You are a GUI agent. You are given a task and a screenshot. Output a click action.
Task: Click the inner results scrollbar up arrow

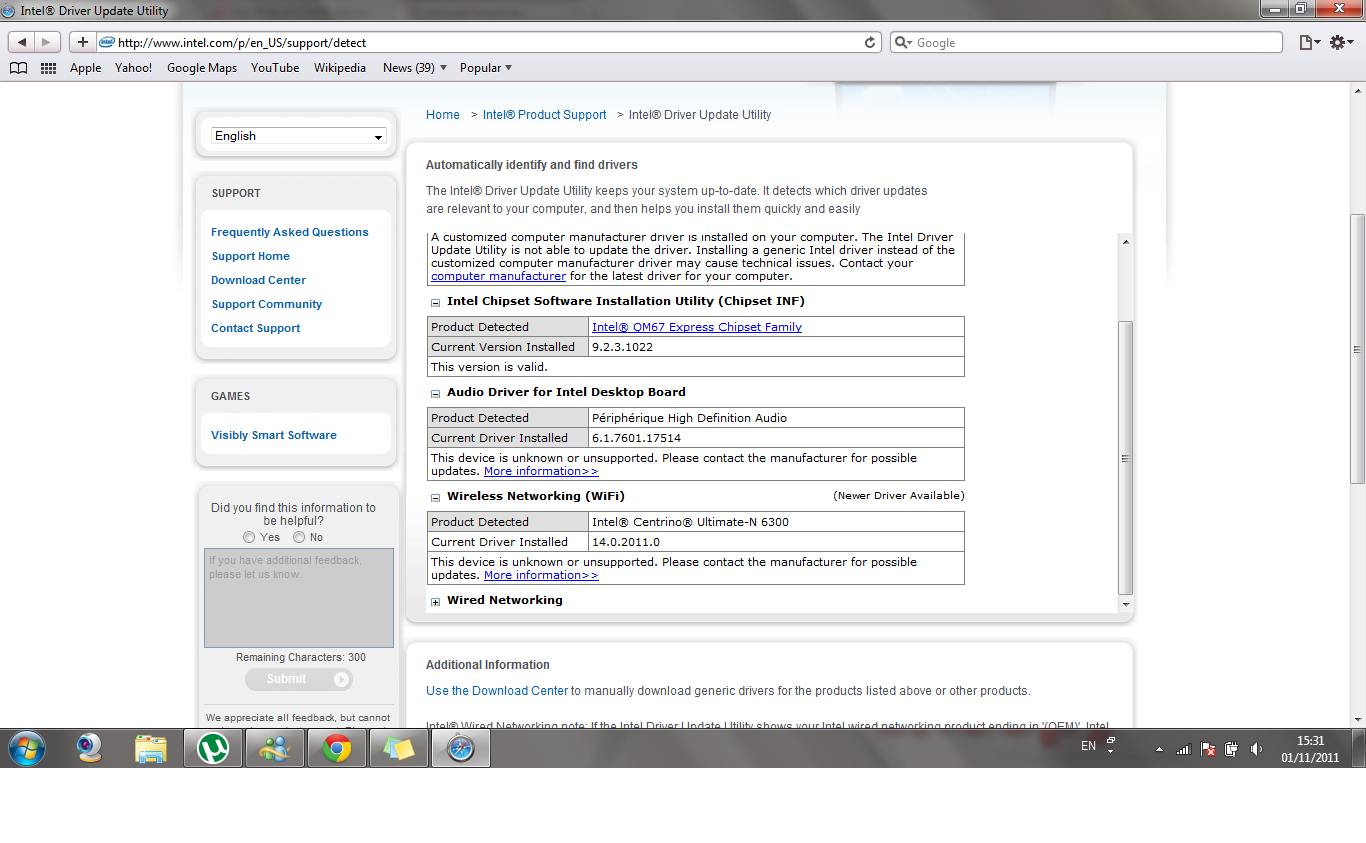(x=1126, y=241)
